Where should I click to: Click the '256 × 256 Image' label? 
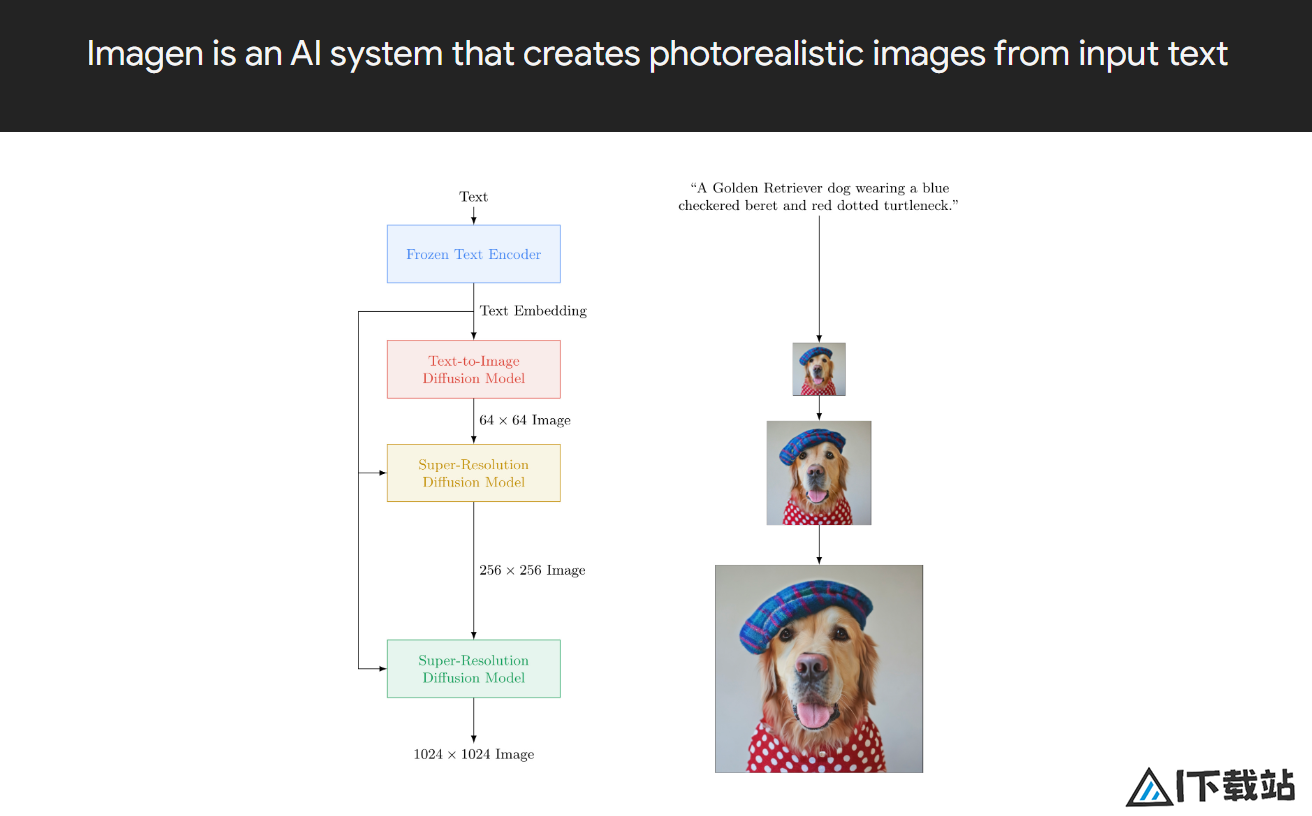[532, 570]
